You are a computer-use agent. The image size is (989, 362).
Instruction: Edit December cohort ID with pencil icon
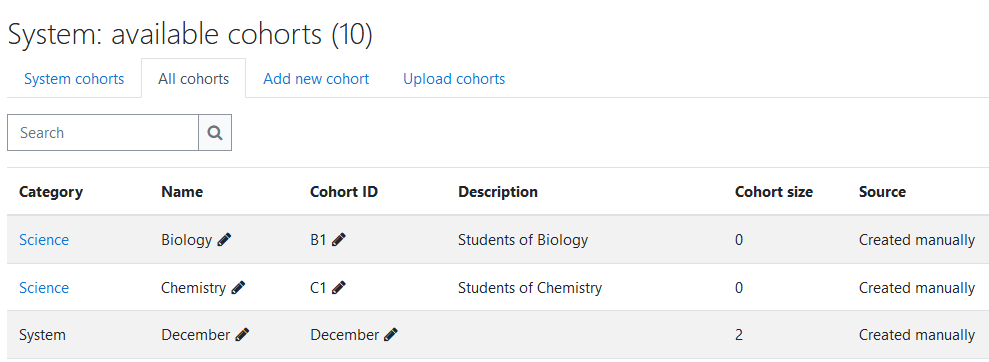click(391, 335)
